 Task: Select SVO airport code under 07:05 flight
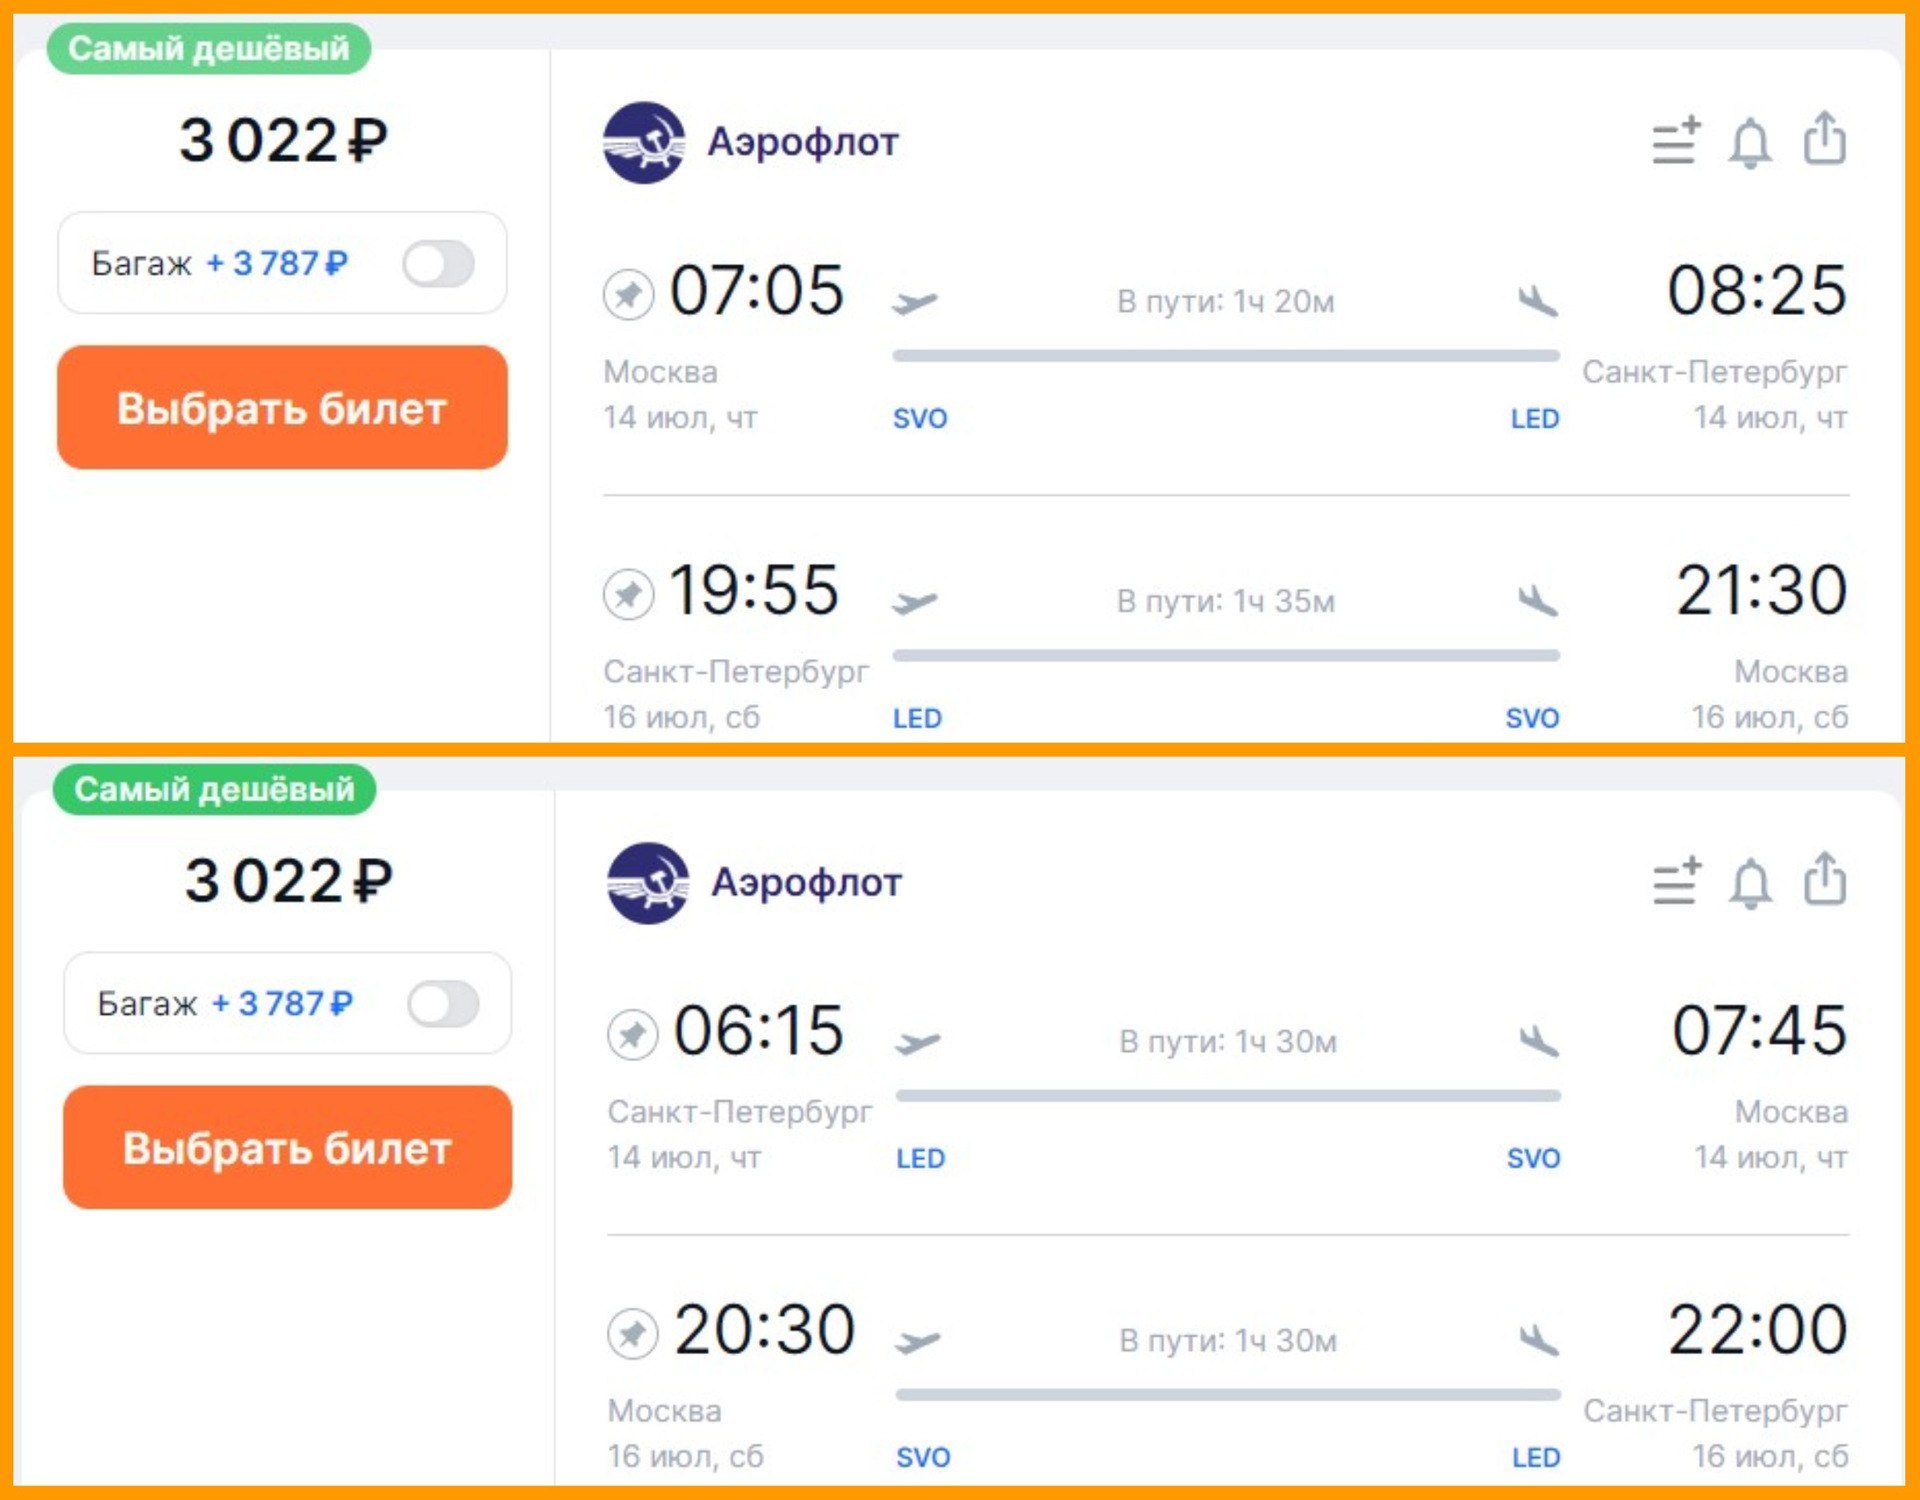[x=920, y=418]
